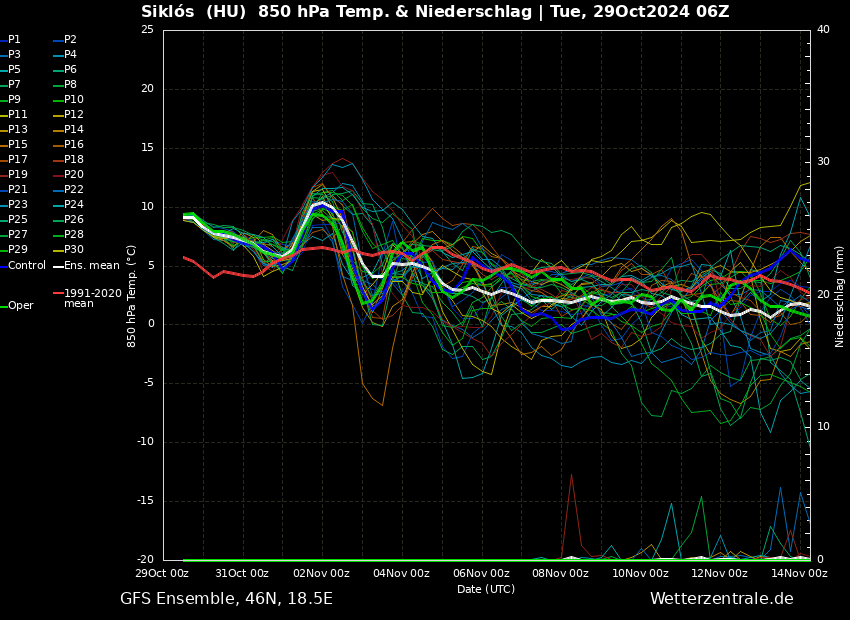The height and width of the screenshot is (620, 850).
Task: Click the 850 hPa Temp. (°C) axis label
Action: click(x=132, y=296)
